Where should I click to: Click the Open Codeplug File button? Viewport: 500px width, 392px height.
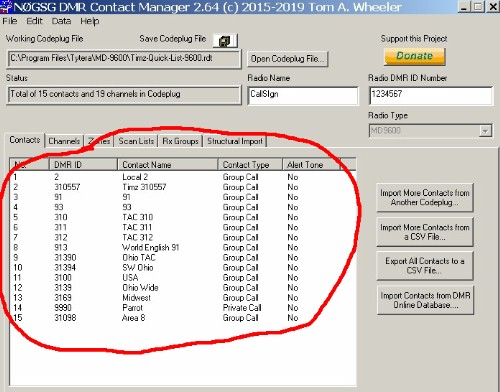click(x=287, y=59)
